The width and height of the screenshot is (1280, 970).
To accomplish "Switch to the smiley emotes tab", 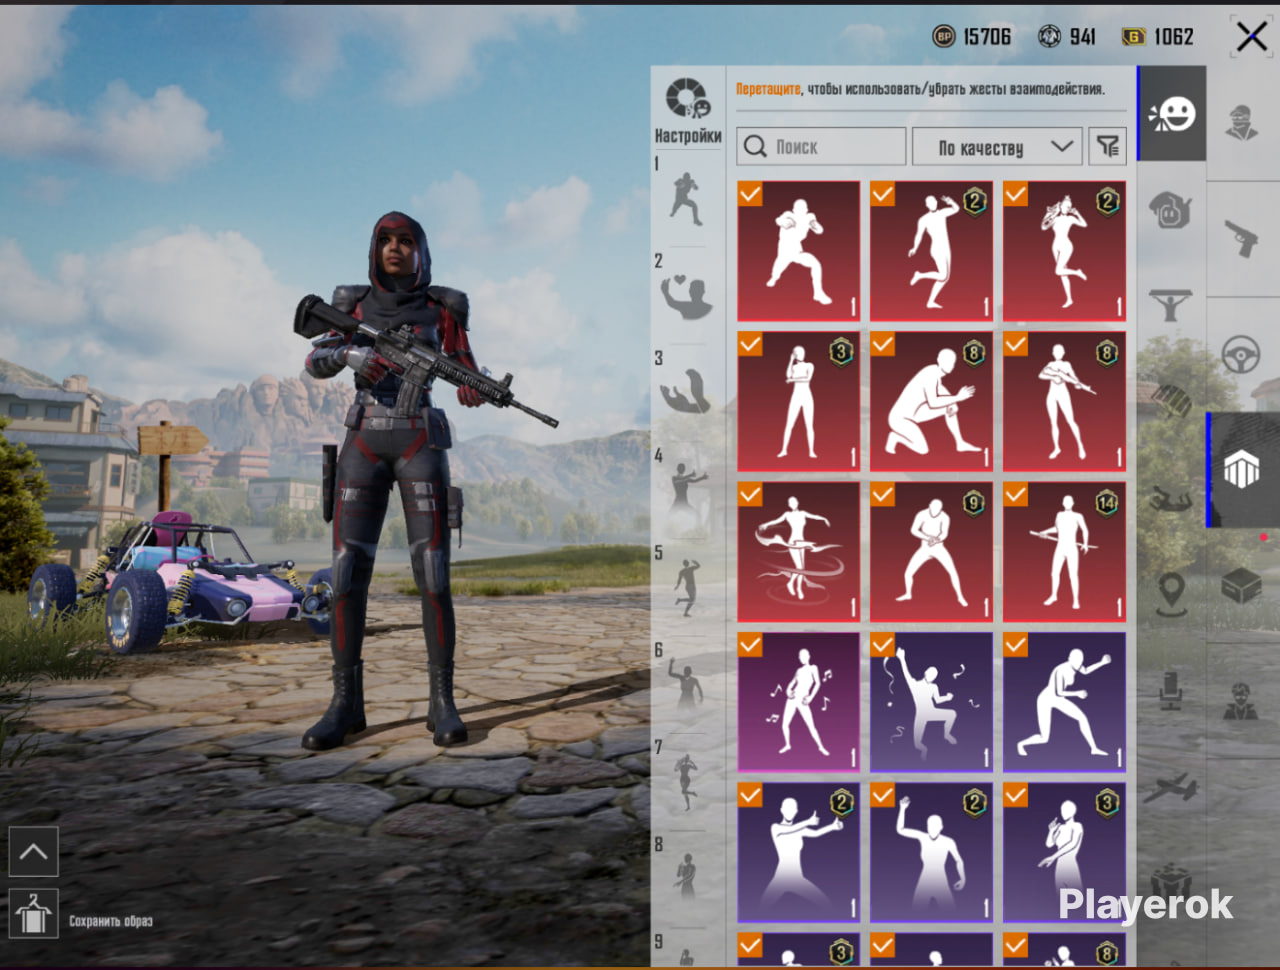I will [1172, 114].
